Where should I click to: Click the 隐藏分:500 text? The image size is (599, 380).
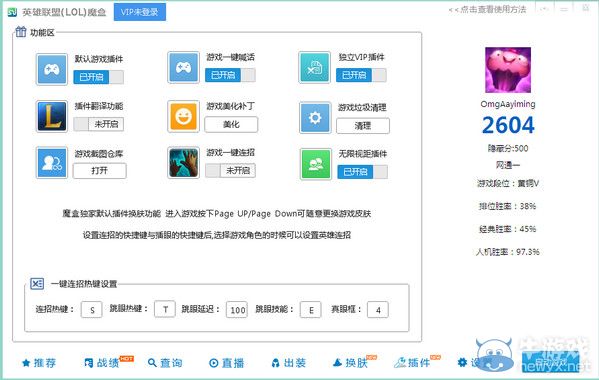[508, 148]
